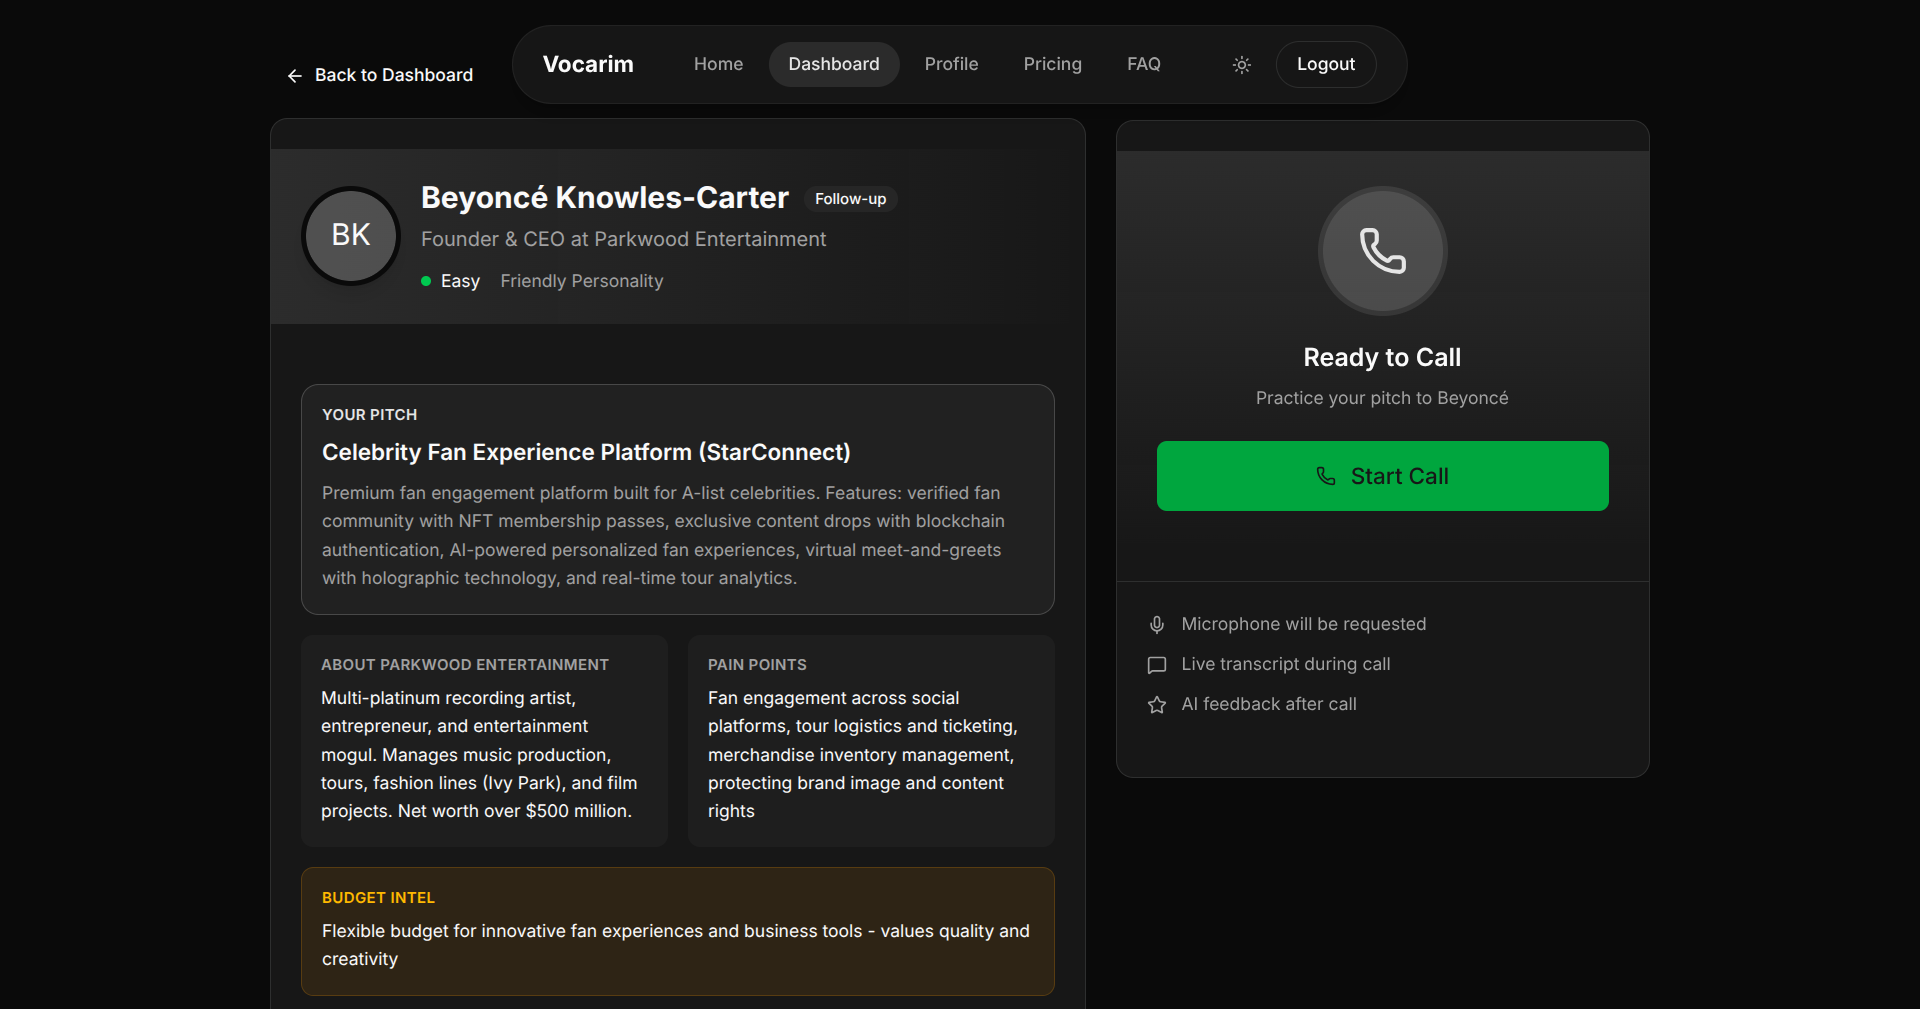Click 'AI feedback after call' text
1920x1009 pixels.
(x=1269, y=704)
